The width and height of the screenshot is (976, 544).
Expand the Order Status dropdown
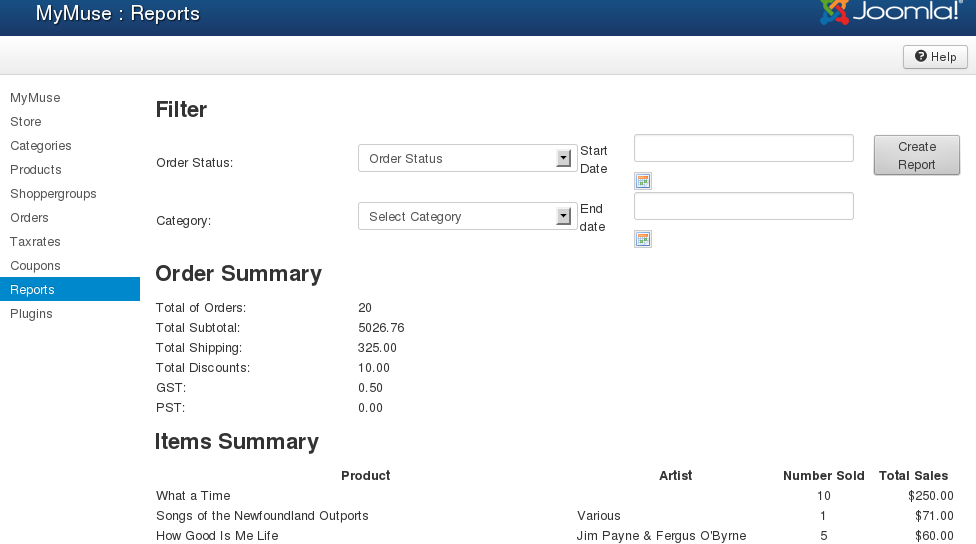(467, 159)
